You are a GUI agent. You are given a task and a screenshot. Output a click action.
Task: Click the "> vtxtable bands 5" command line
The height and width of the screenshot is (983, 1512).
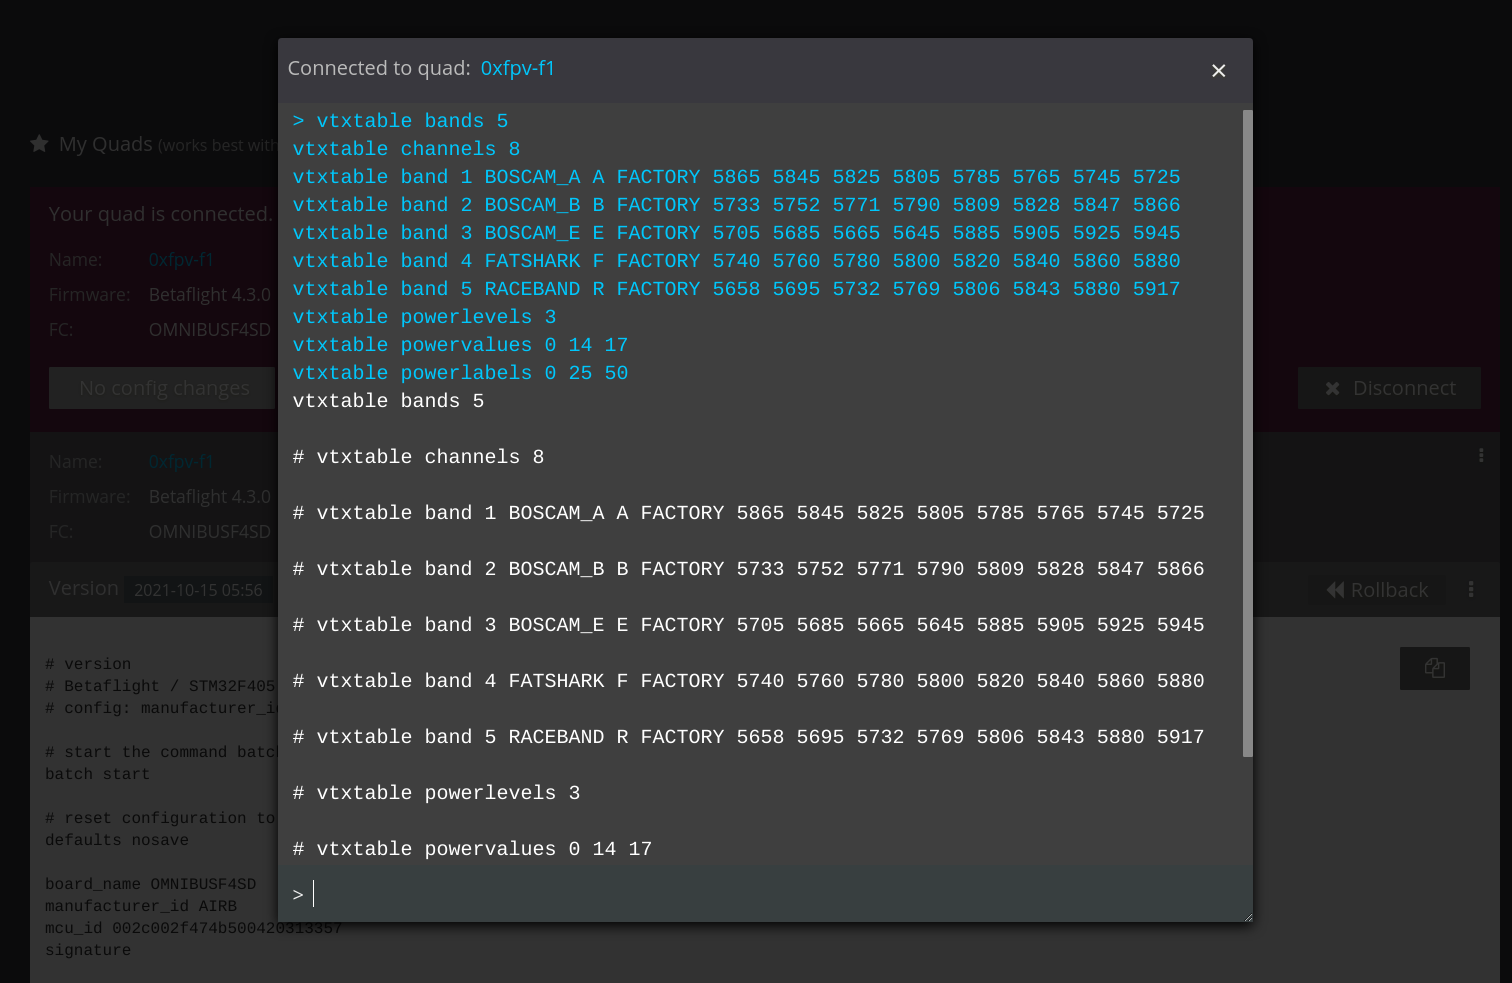coord(400,121)
